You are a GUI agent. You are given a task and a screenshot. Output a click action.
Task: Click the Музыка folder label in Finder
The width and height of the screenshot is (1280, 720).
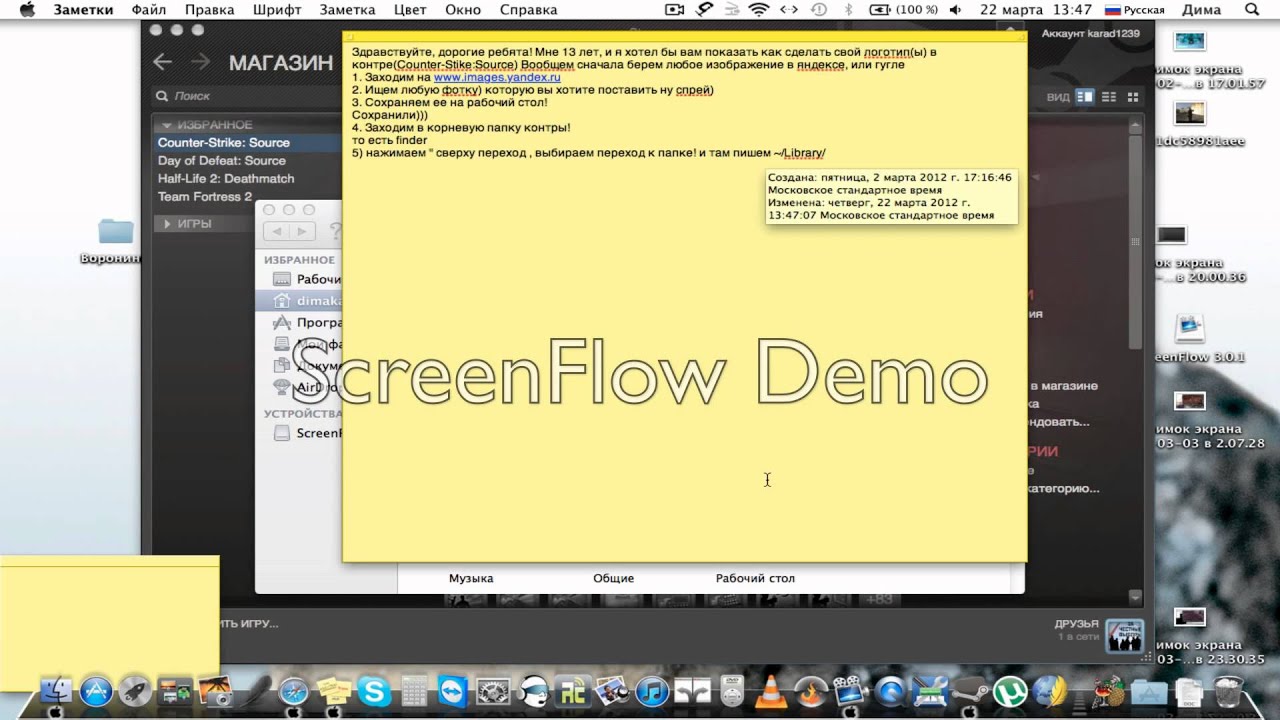[471, 578]
